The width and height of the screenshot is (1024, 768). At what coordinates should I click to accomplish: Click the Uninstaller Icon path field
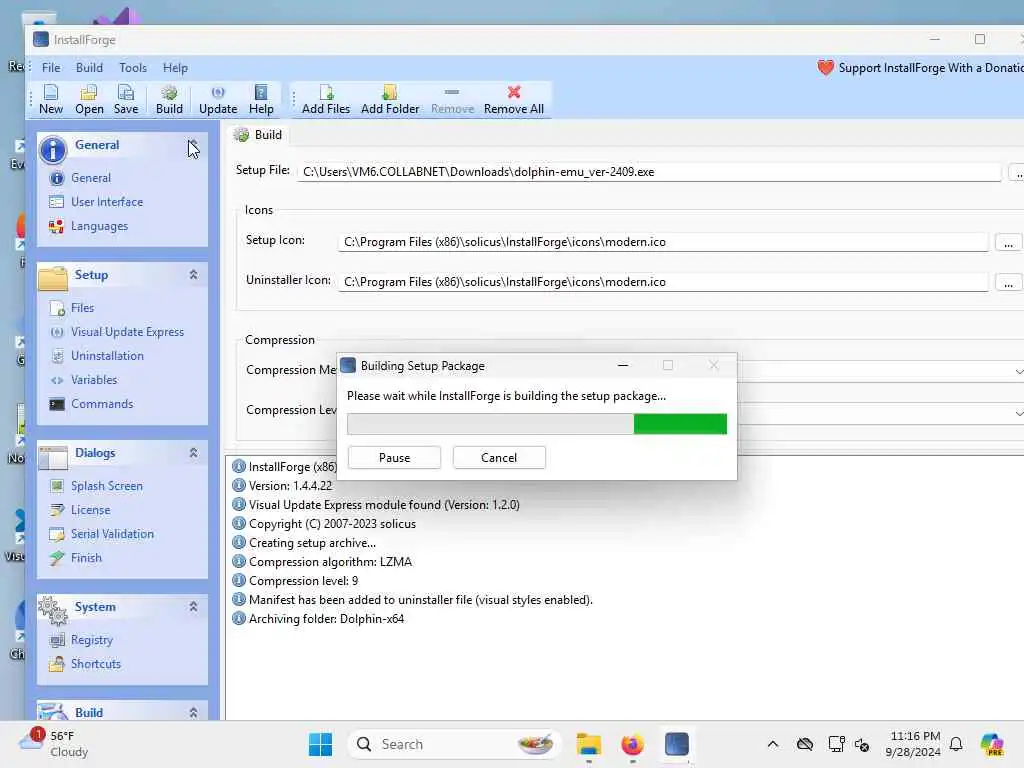[x=663, y=282]
